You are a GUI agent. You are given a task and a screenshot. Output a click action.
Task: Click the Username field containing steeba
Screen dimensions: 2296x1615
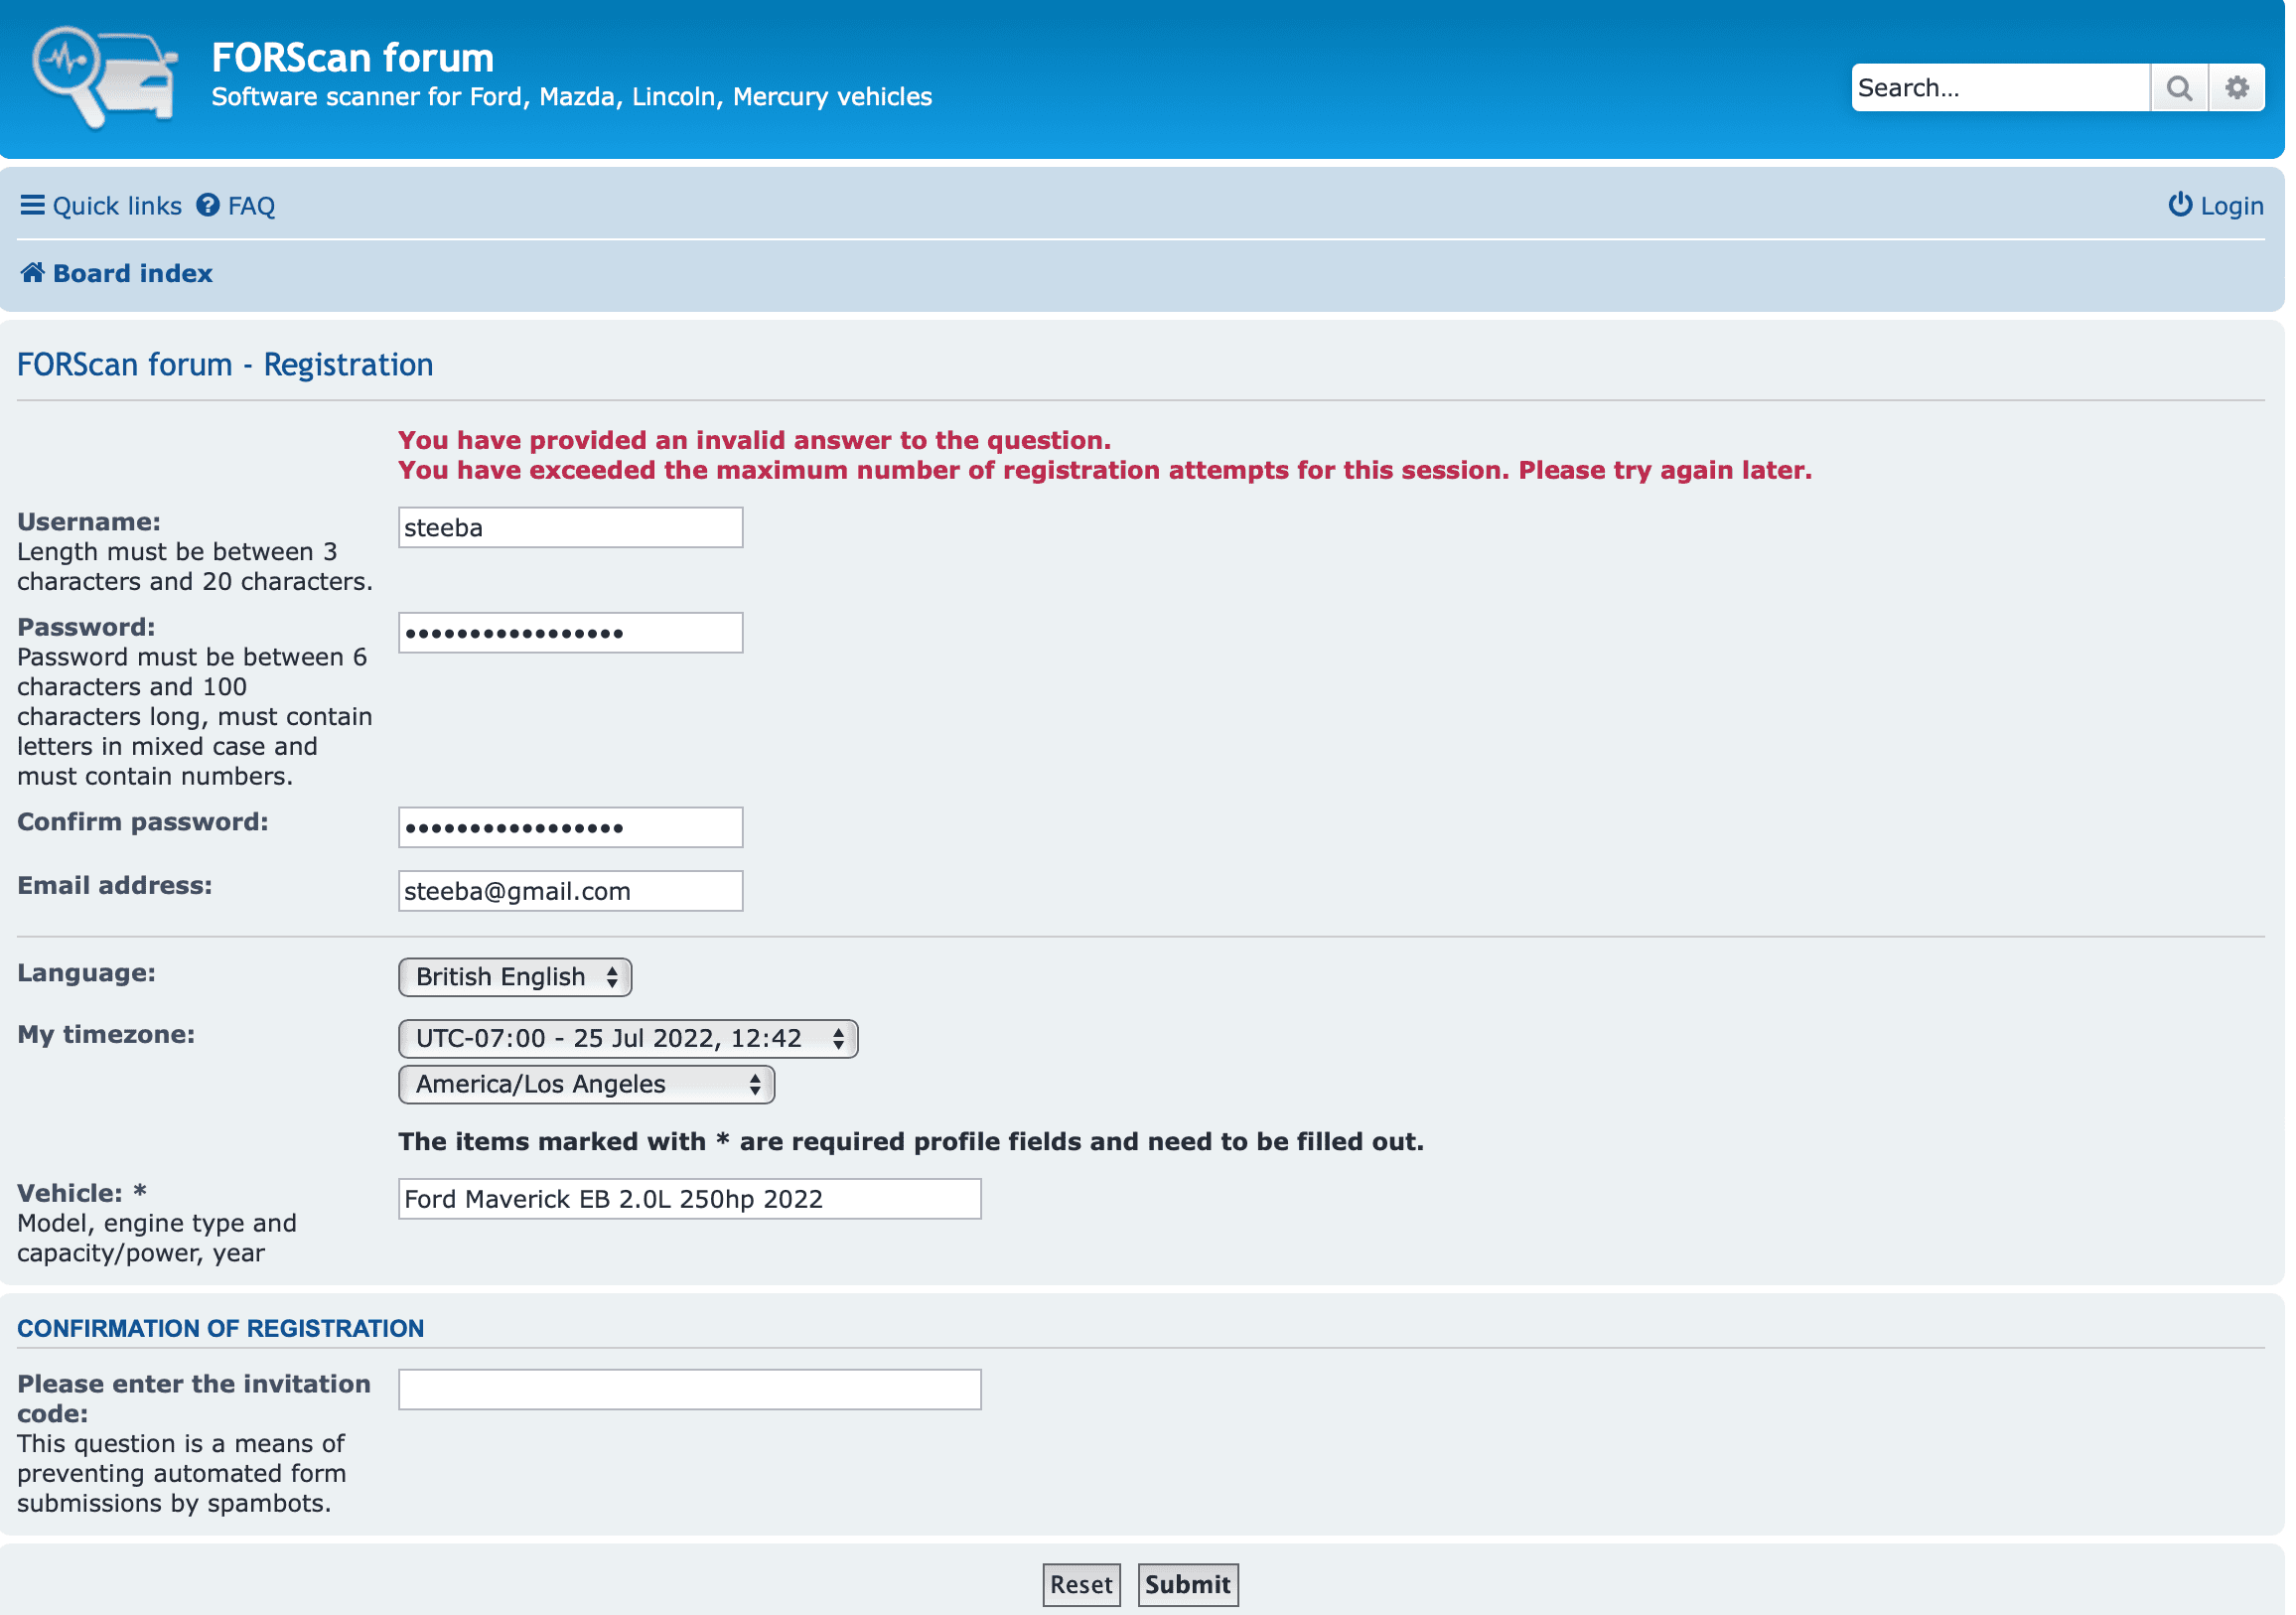tap(571, 528)
